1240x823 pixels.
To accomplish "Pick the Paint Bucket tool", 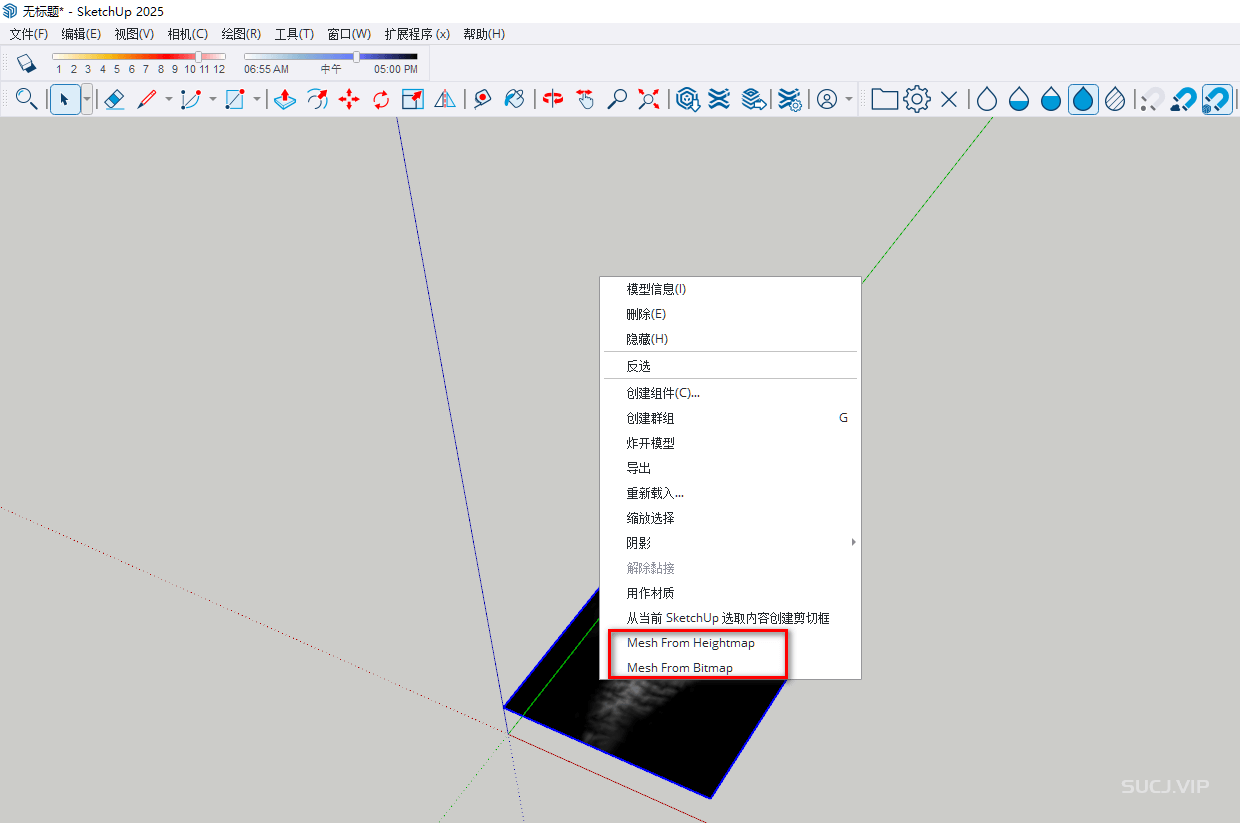I will coord(515,99).
